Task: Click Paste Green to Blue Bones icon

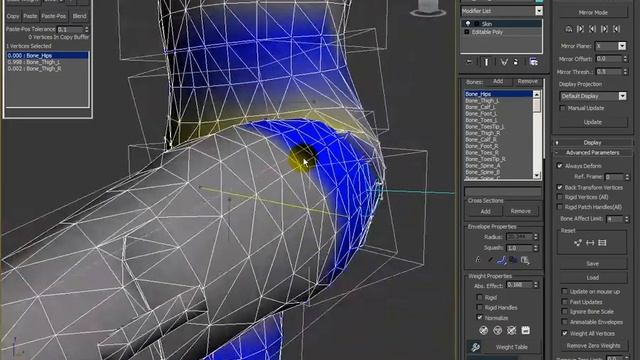Action: tap(580, 29)
